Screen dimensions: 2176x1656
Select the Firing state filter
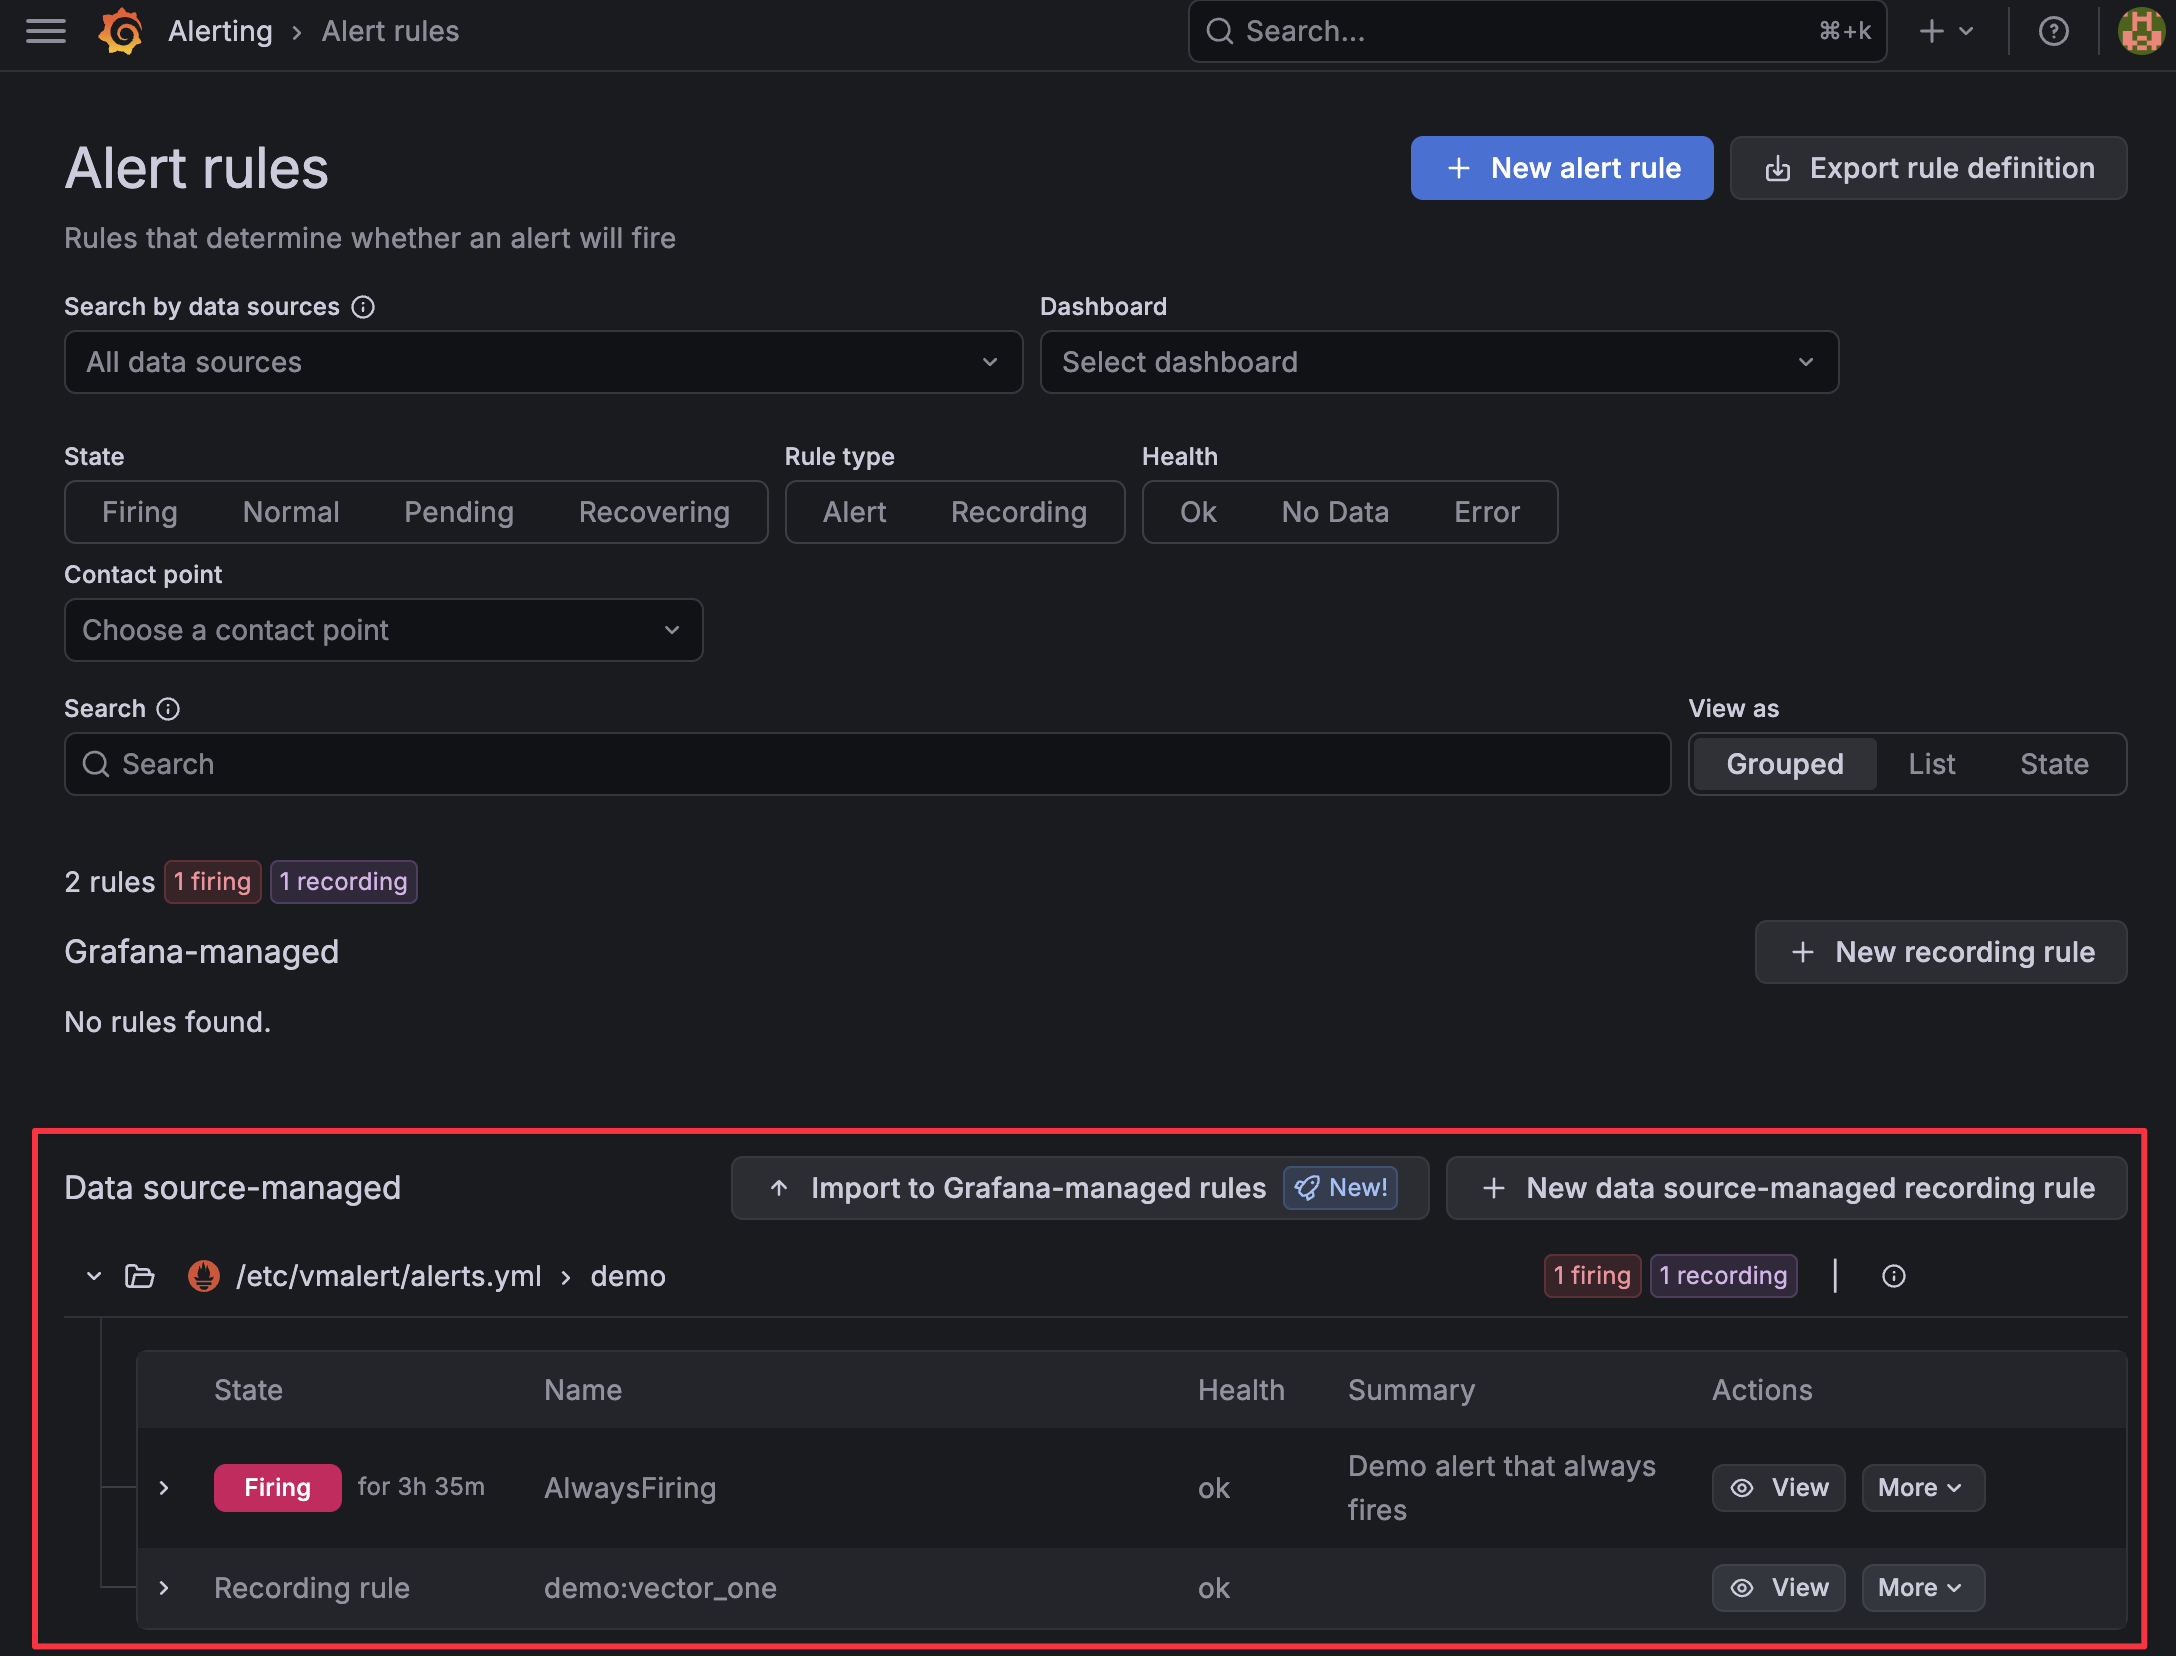(x=140, y=512)
